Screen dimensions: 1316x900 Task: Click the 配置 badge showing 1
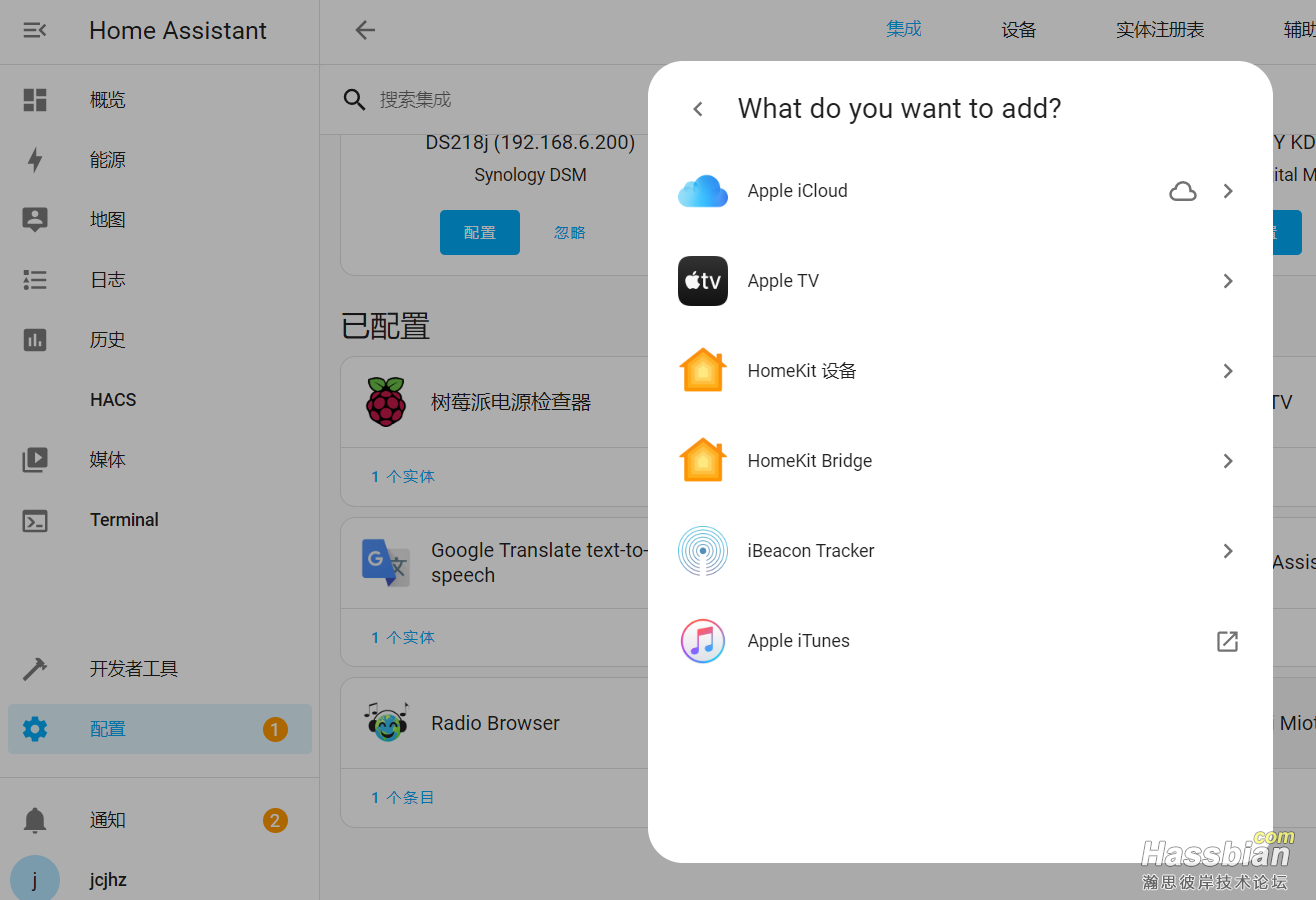(275, 729)
